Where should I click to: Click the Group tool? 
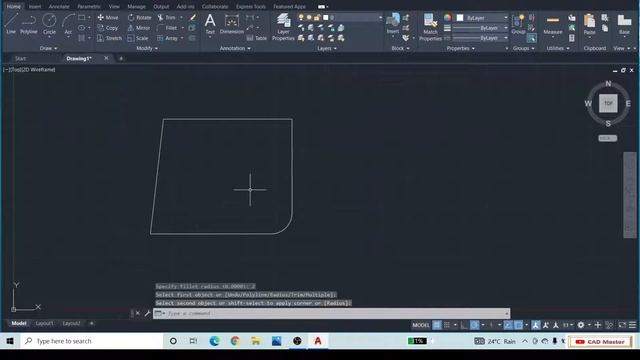518,23
